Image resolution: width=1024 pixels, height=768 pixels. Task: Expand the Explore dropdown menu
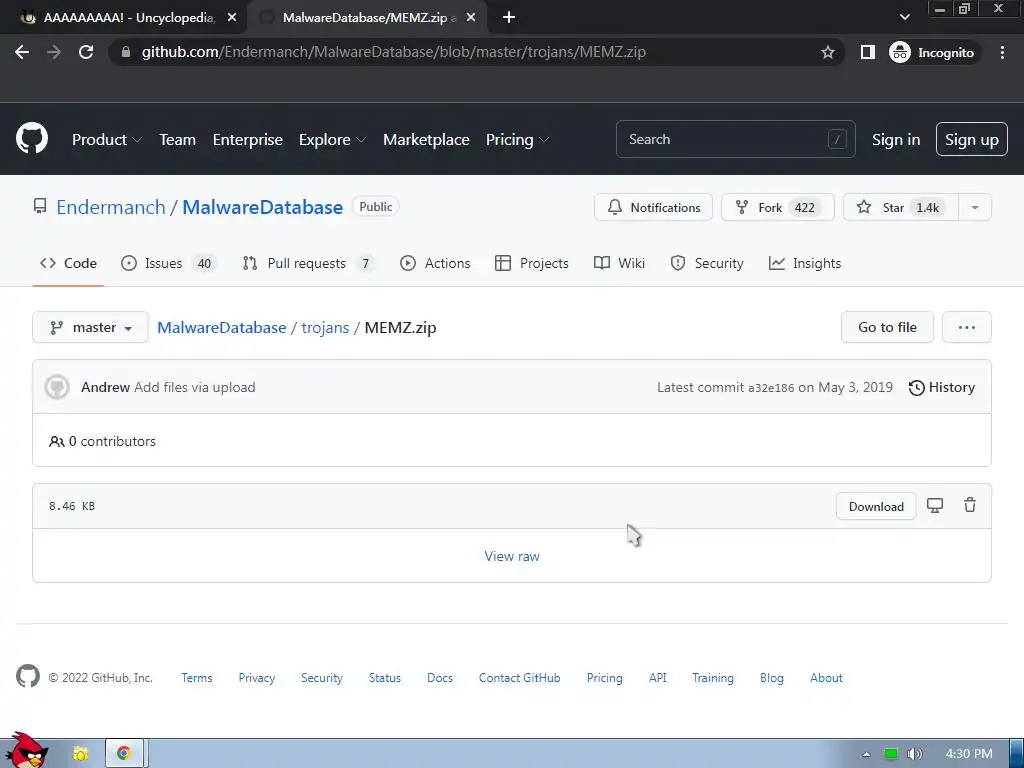[332, 140]
